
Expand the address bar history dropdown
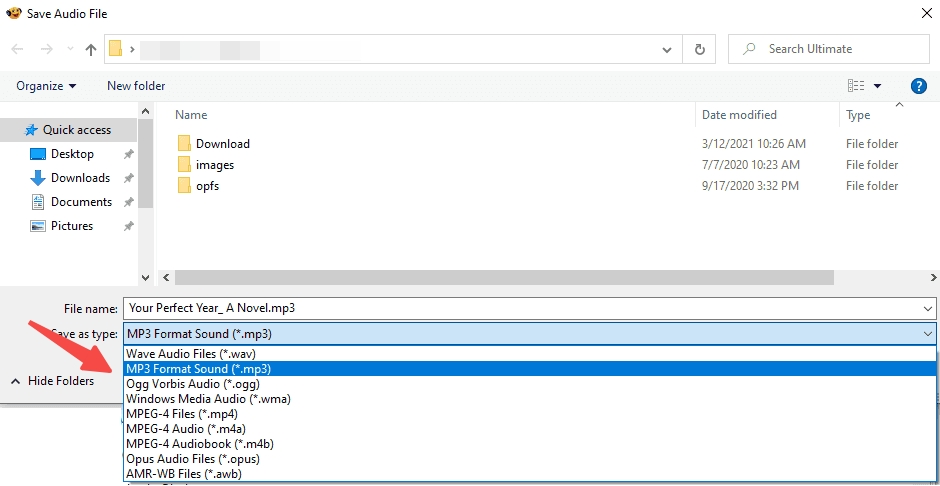click(668, 49)
